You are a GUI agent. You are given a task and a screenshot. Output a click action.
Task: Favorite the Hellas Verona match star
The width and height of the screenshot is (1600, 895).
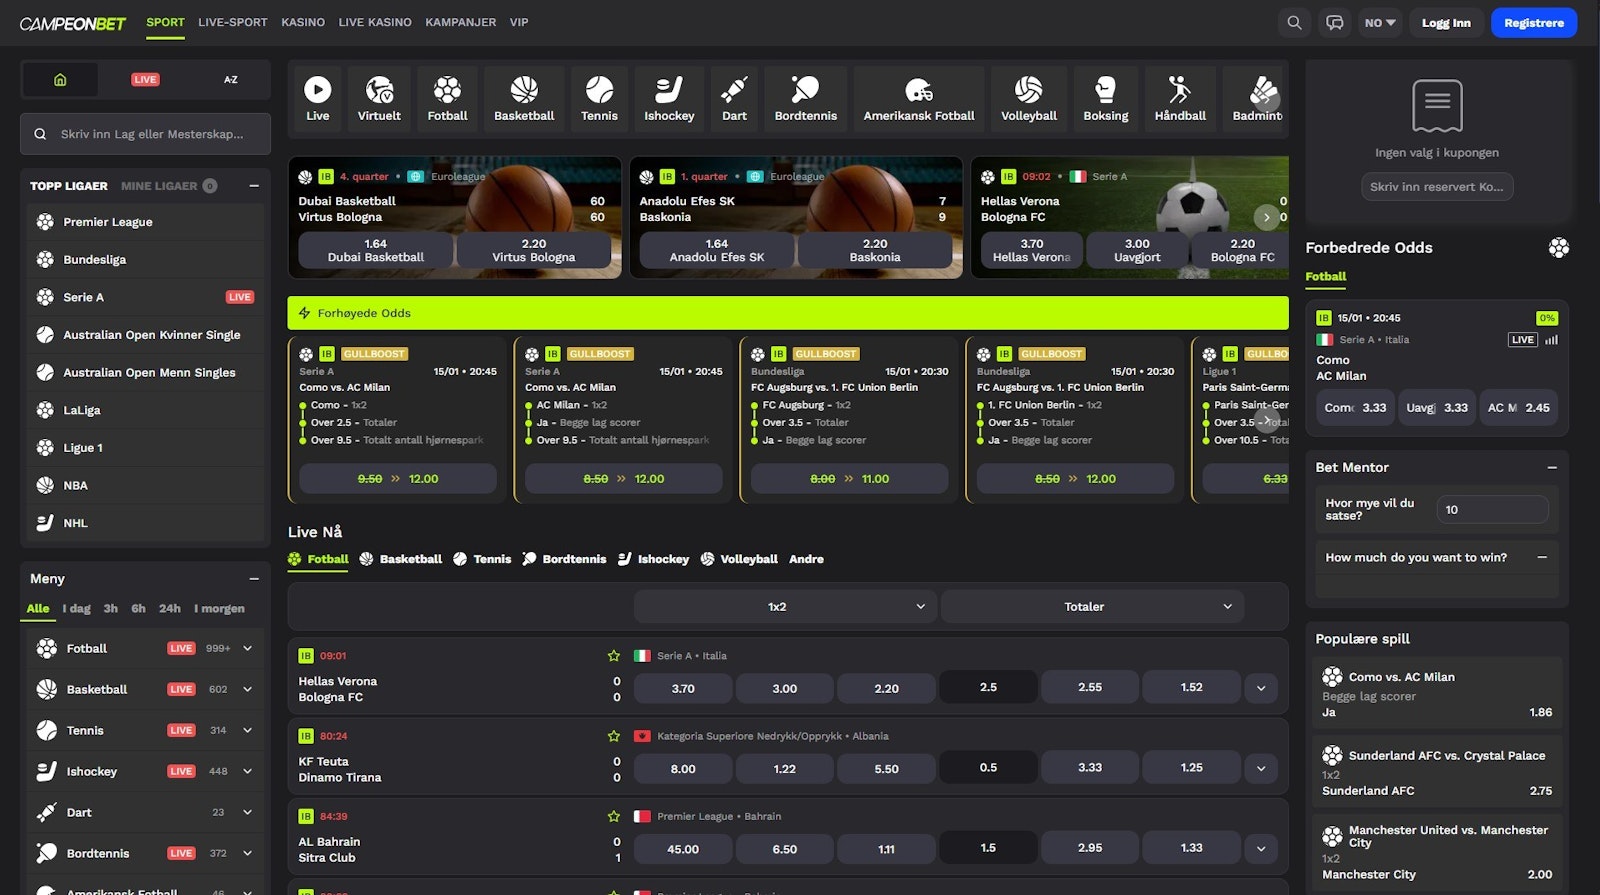click(x=614, y=656)
